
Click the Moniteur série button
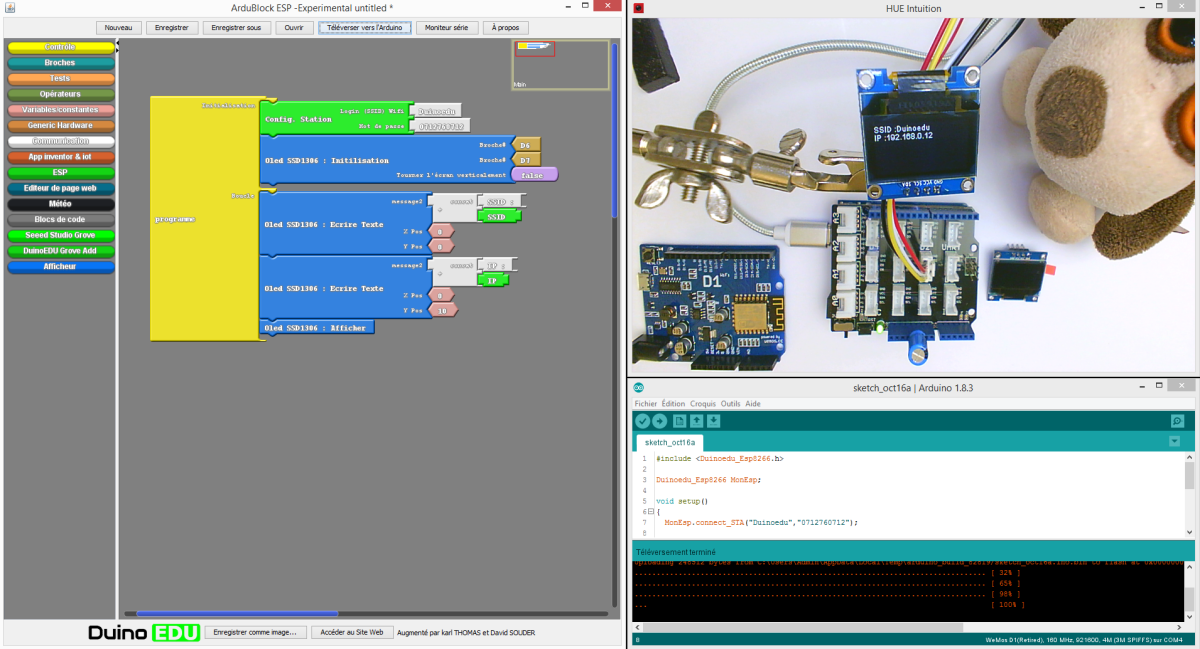(446, 28)
